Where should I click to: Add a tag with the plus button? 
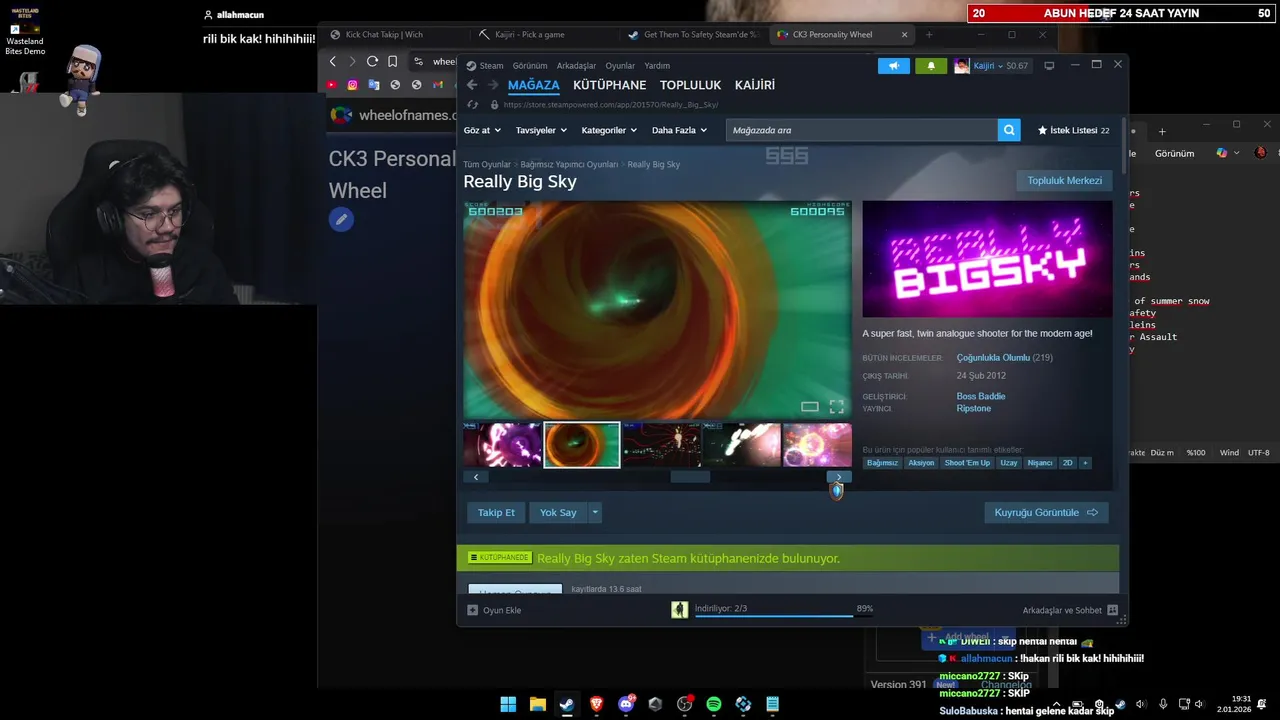(x=1085, y=463)
